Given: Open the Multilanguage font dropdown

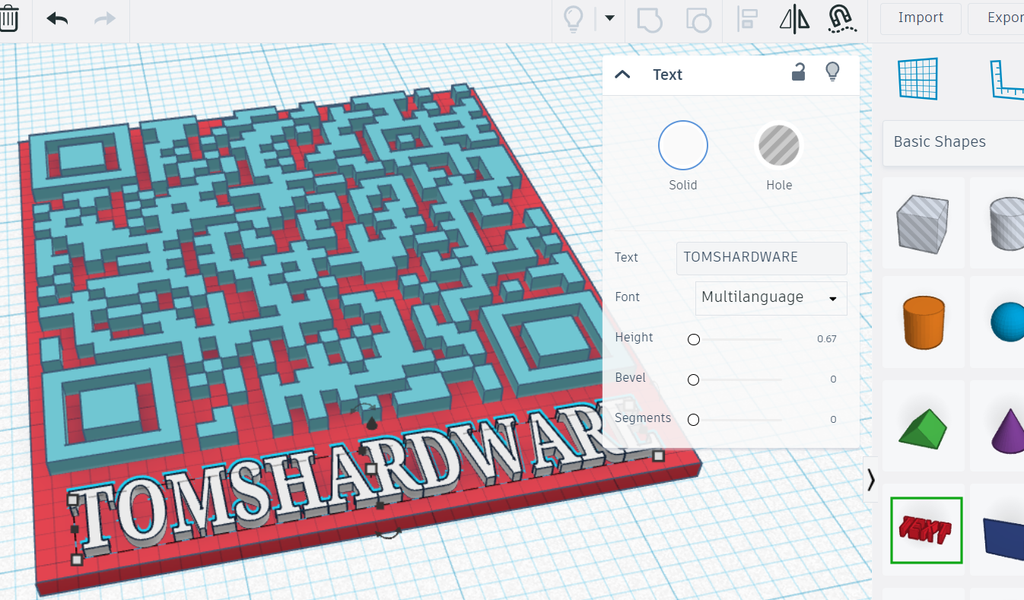Looking at the screenshot, I should coord(770,297).
